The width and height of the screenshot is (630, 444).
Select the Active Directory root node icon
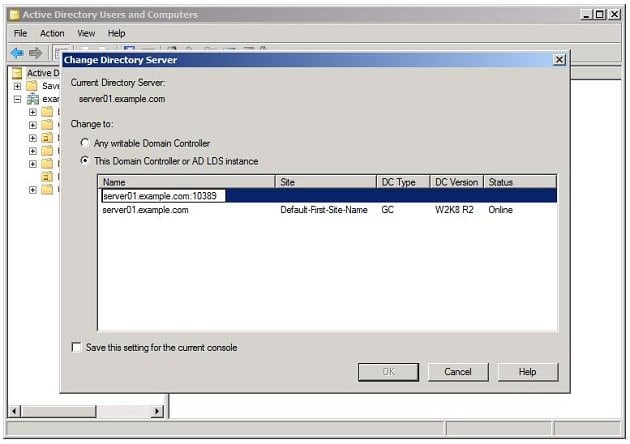click(x=17, y=73)
